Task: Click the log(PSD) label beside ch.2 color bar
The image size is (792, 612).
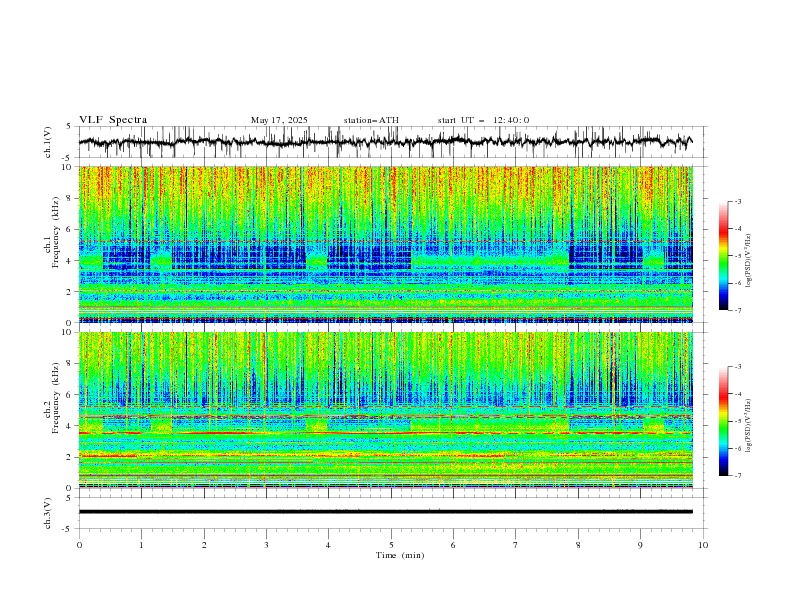Action: (749, 425)
